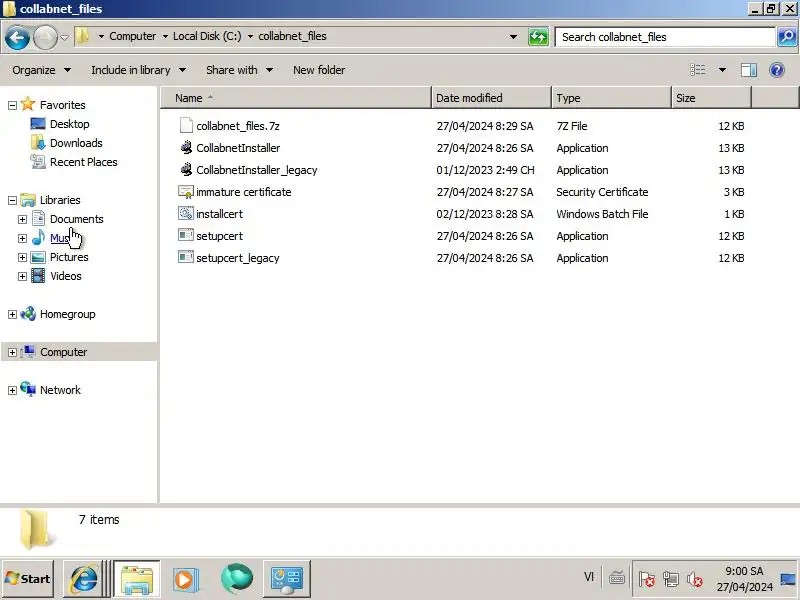Screen dimensions: 800x600
Task: Click the Windows Batch File type cell
Action: (x=602, y=214)
